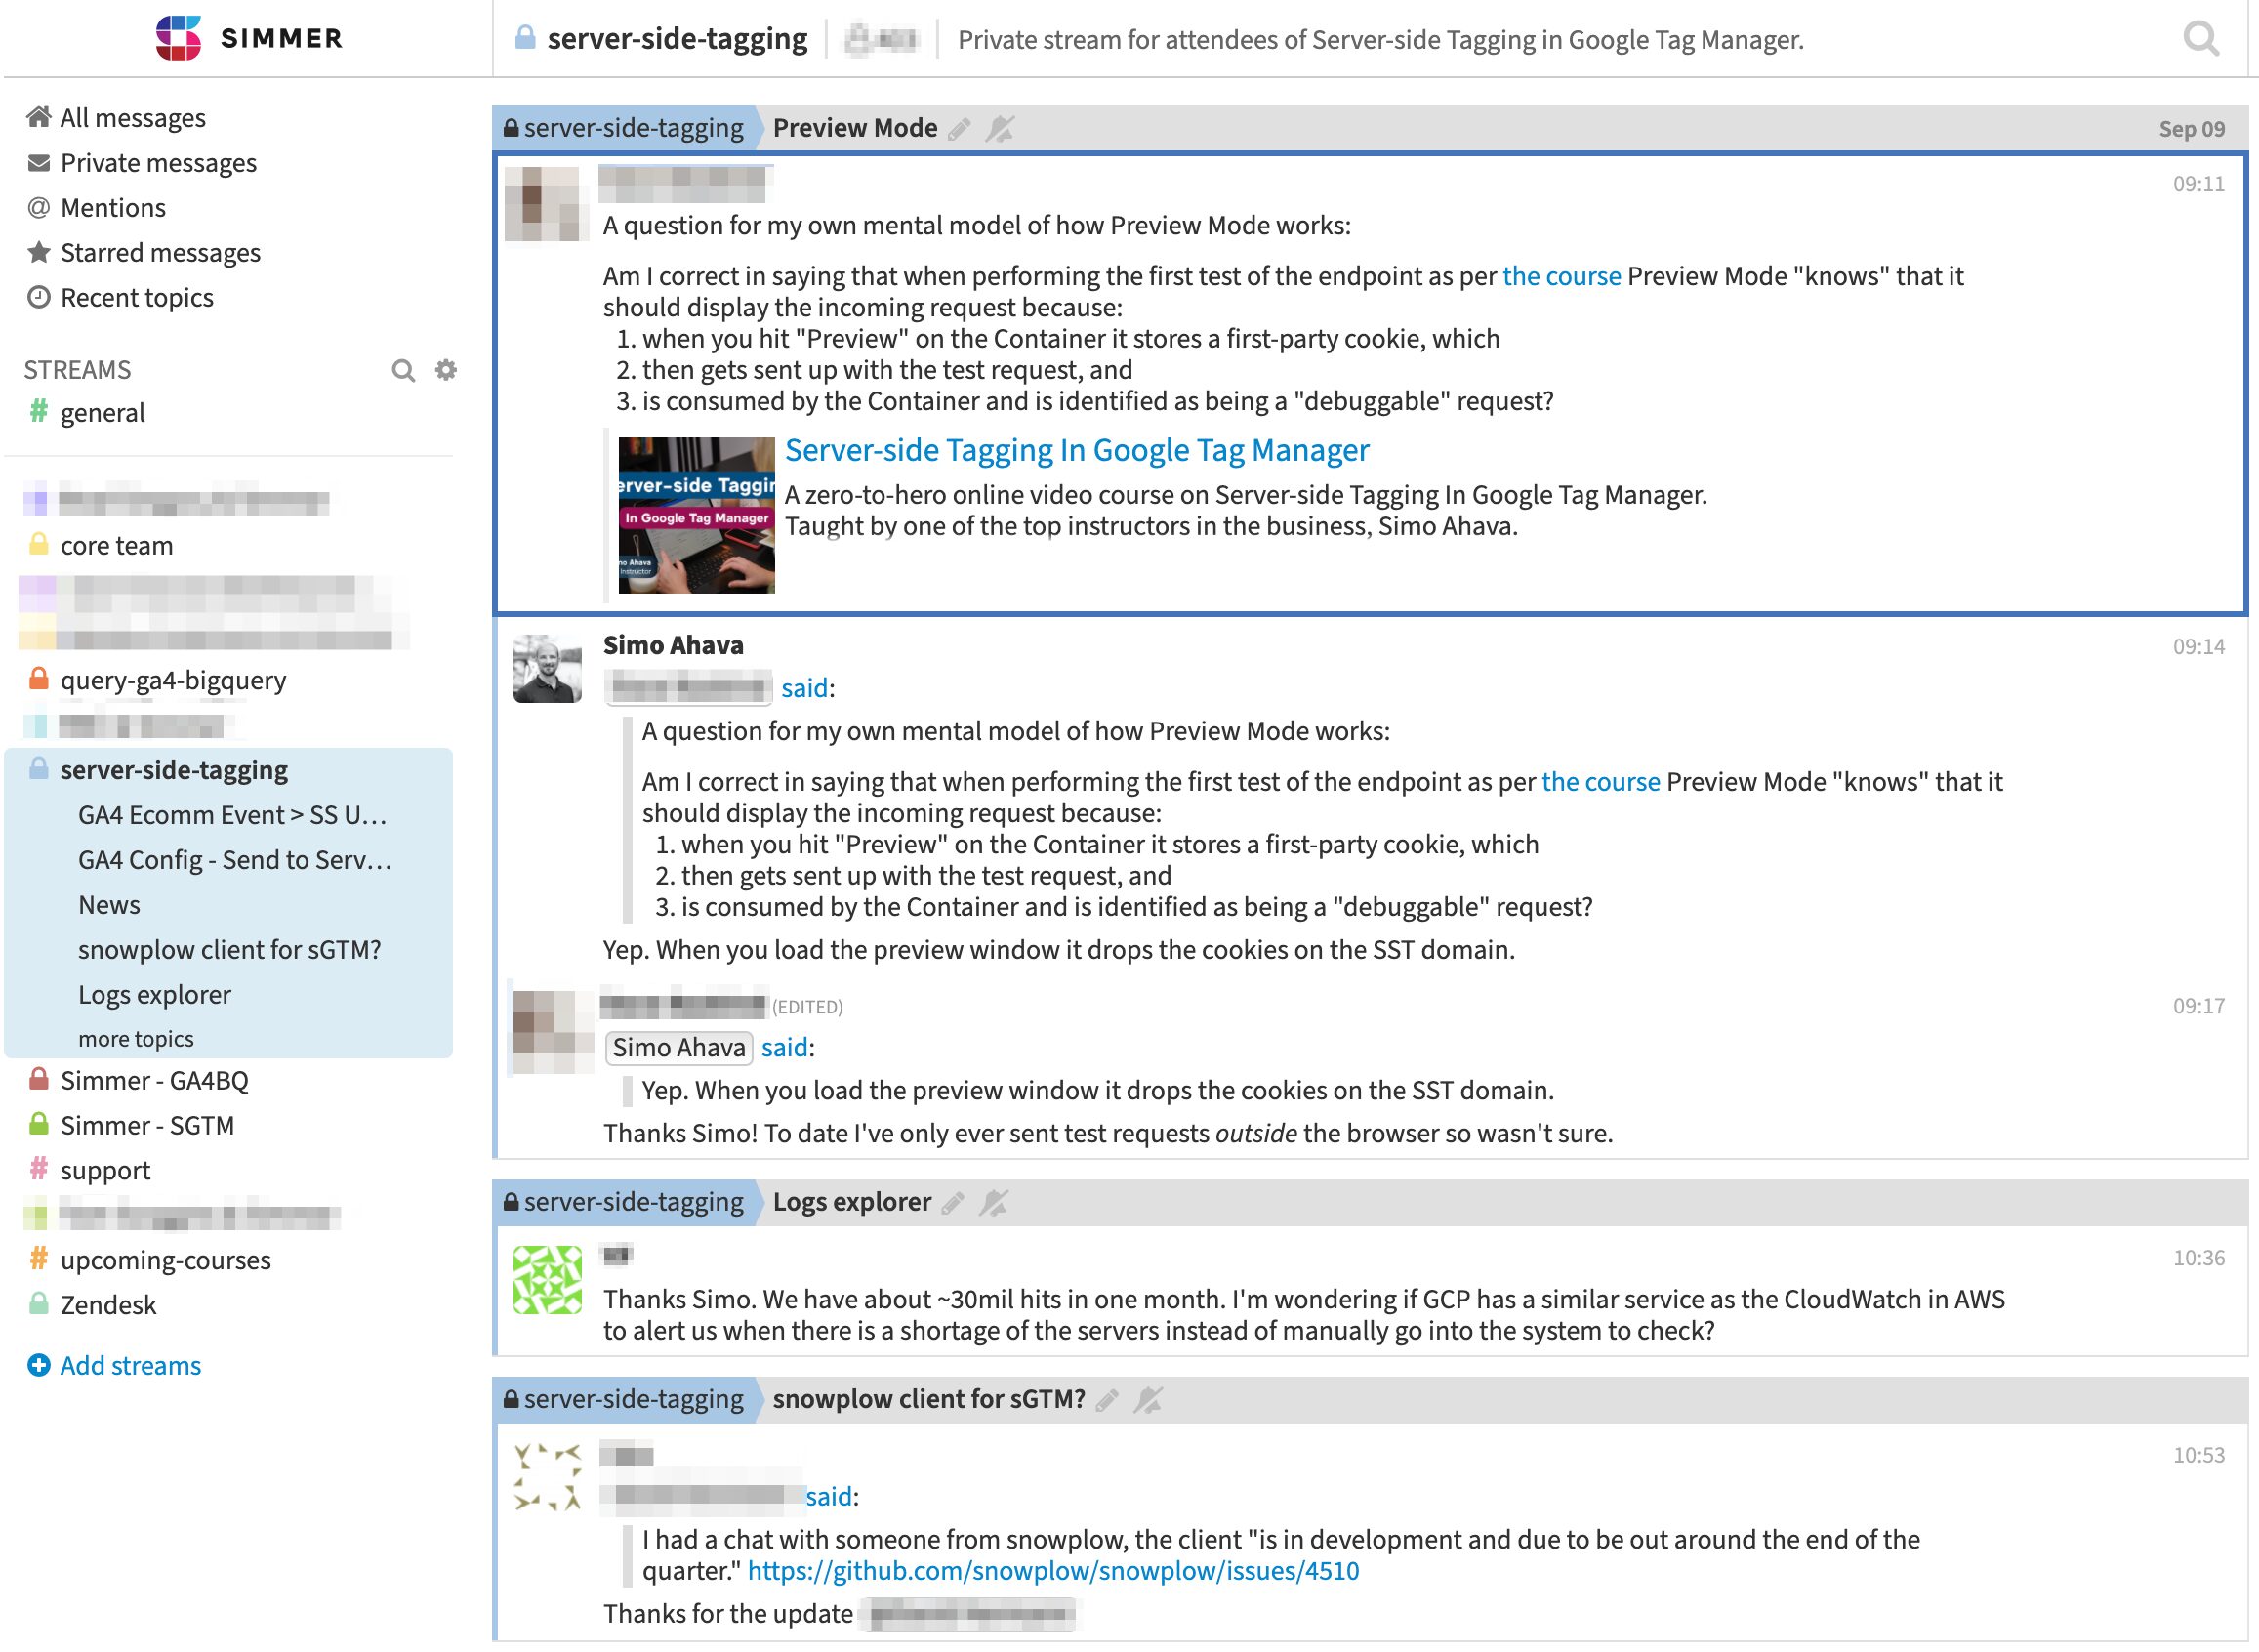Click the home icon beside All messages
The height and width of the screenshot is (1652, 2259).
tap(38, 117)
